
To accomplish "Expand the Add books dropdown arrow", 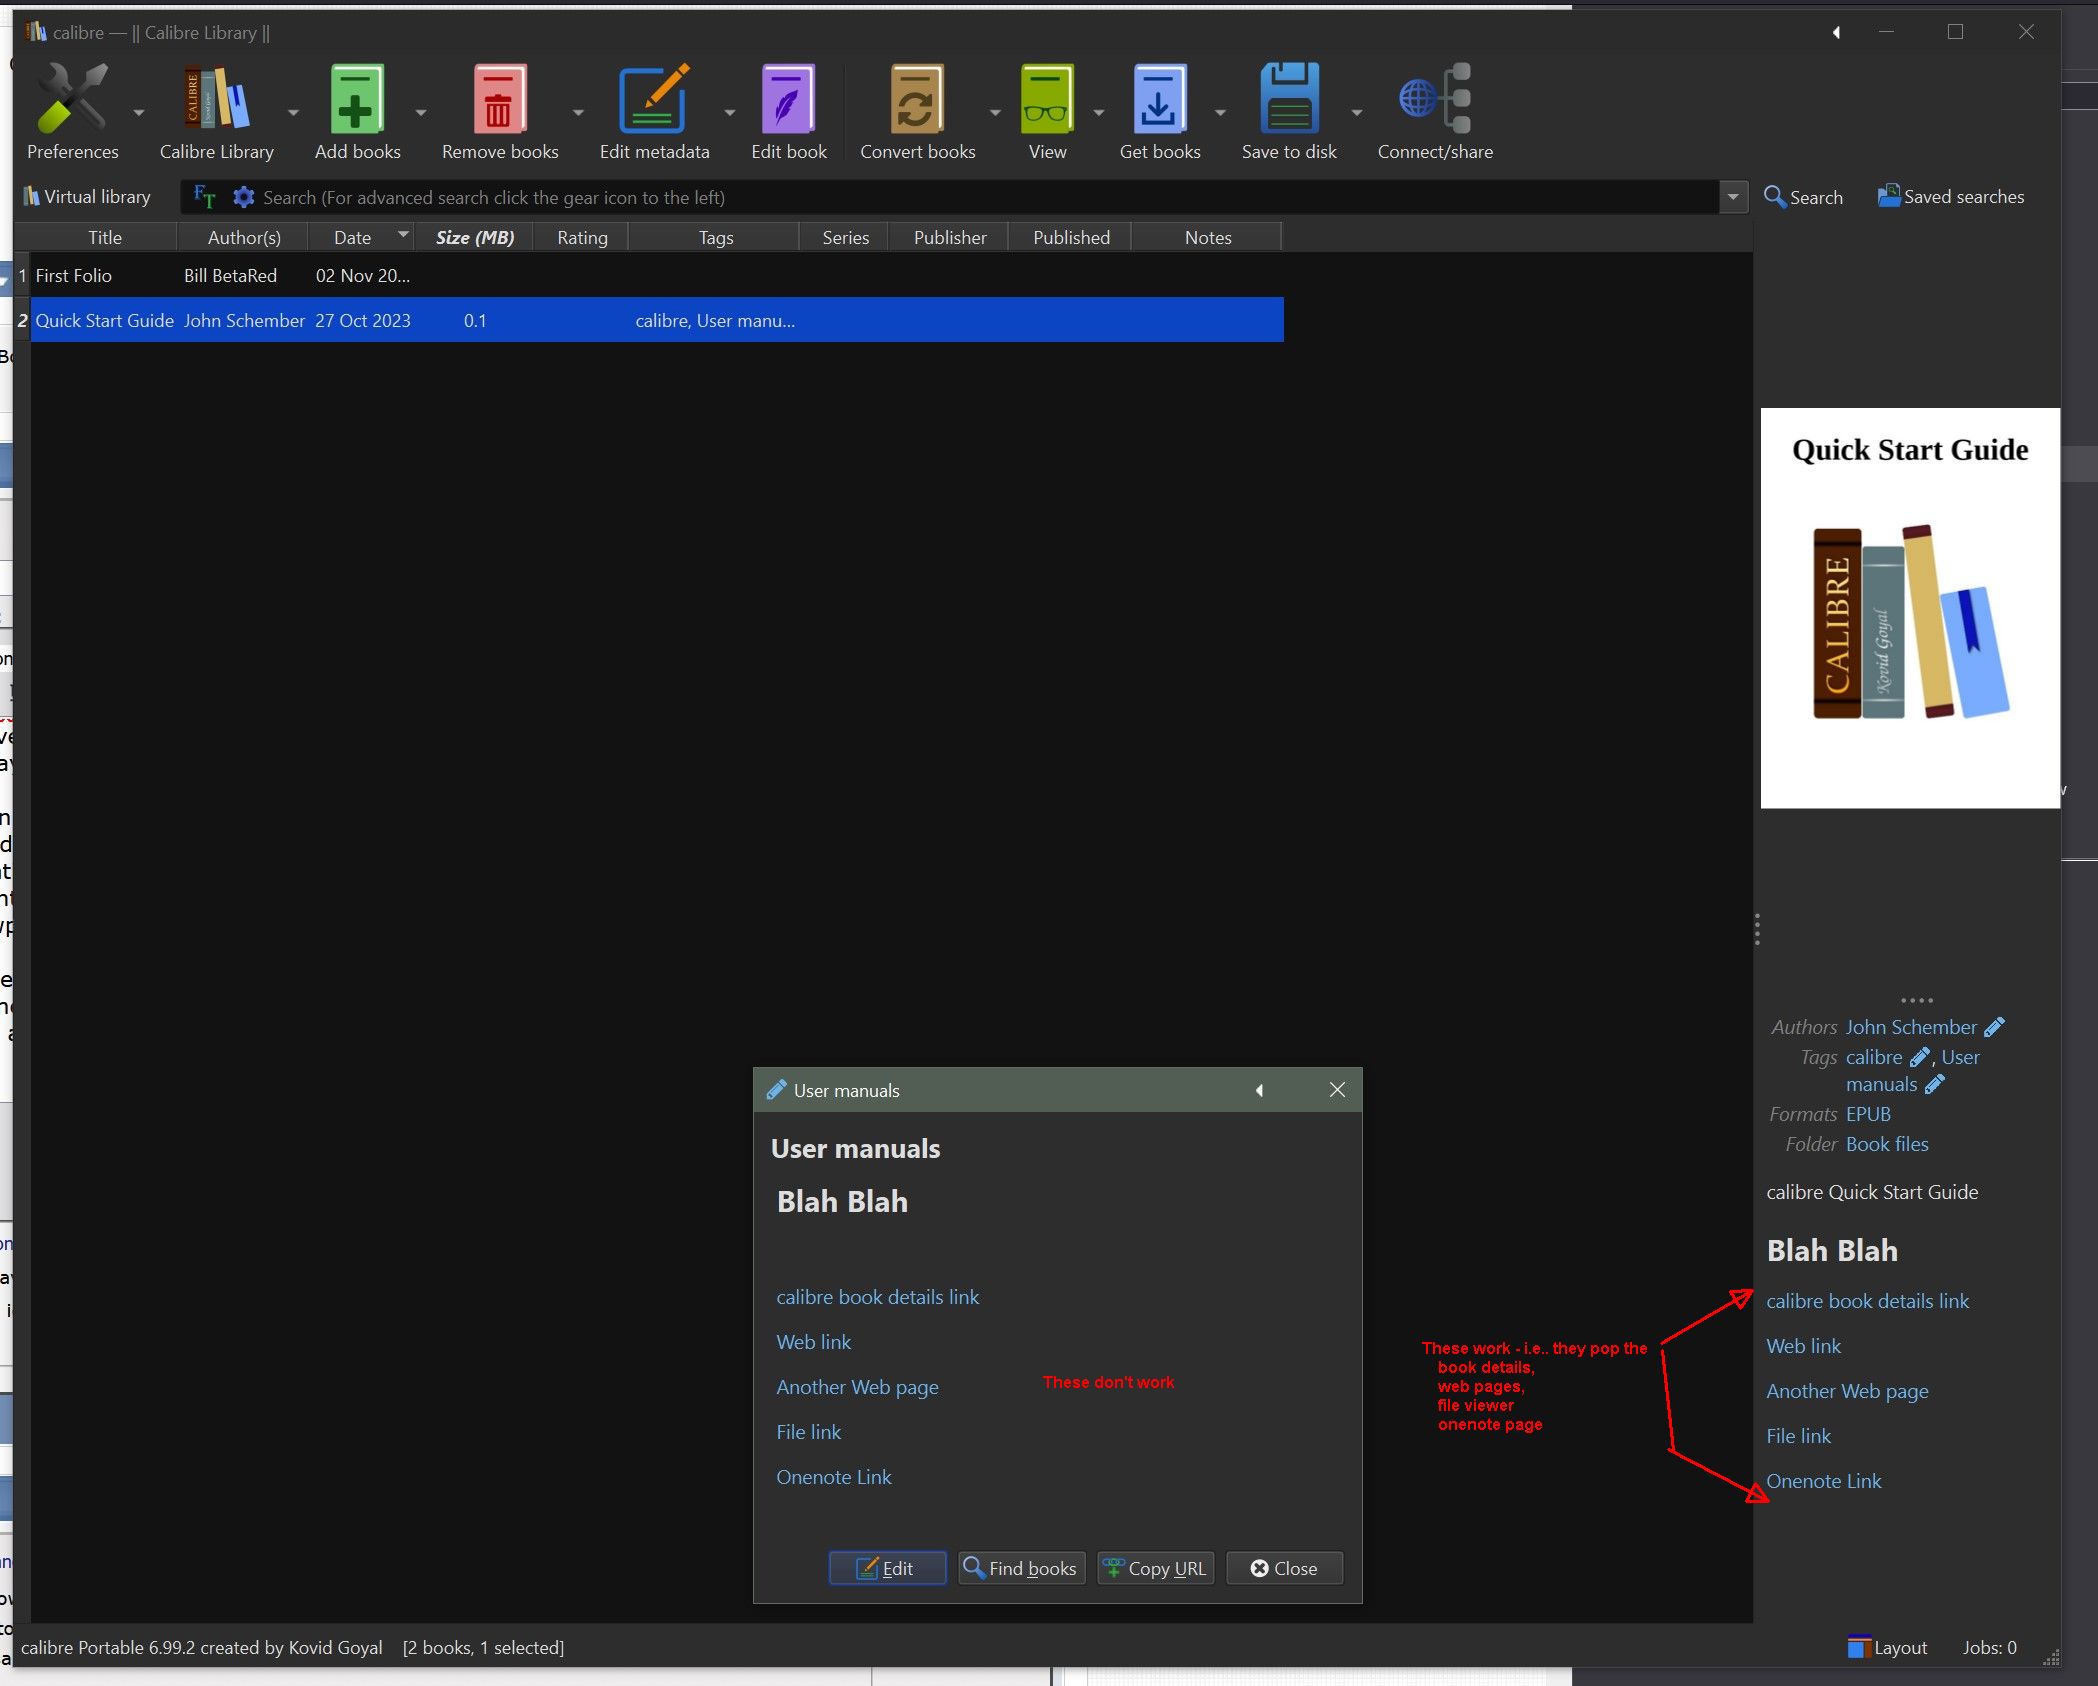I will click(421, 113).
